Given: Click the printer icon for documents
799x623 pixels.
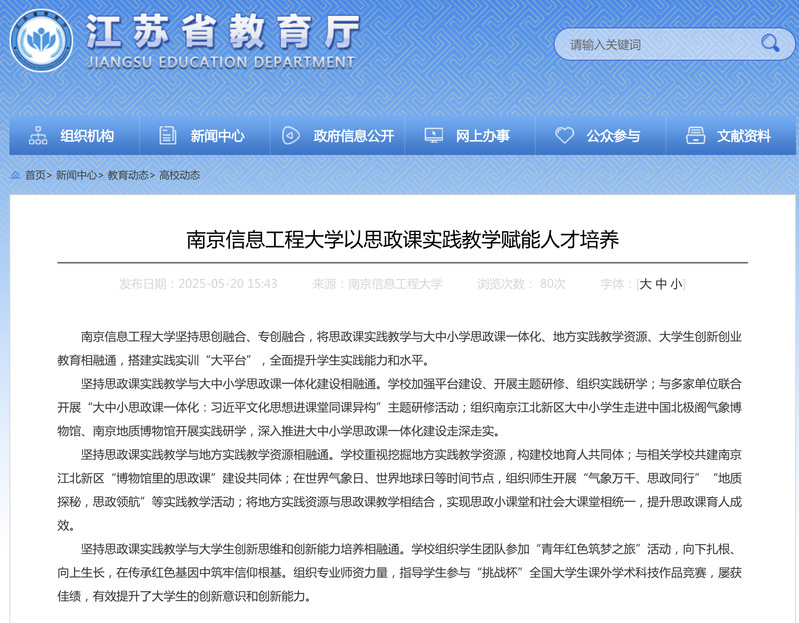Looking at the screenshot, I should point(694,136).
